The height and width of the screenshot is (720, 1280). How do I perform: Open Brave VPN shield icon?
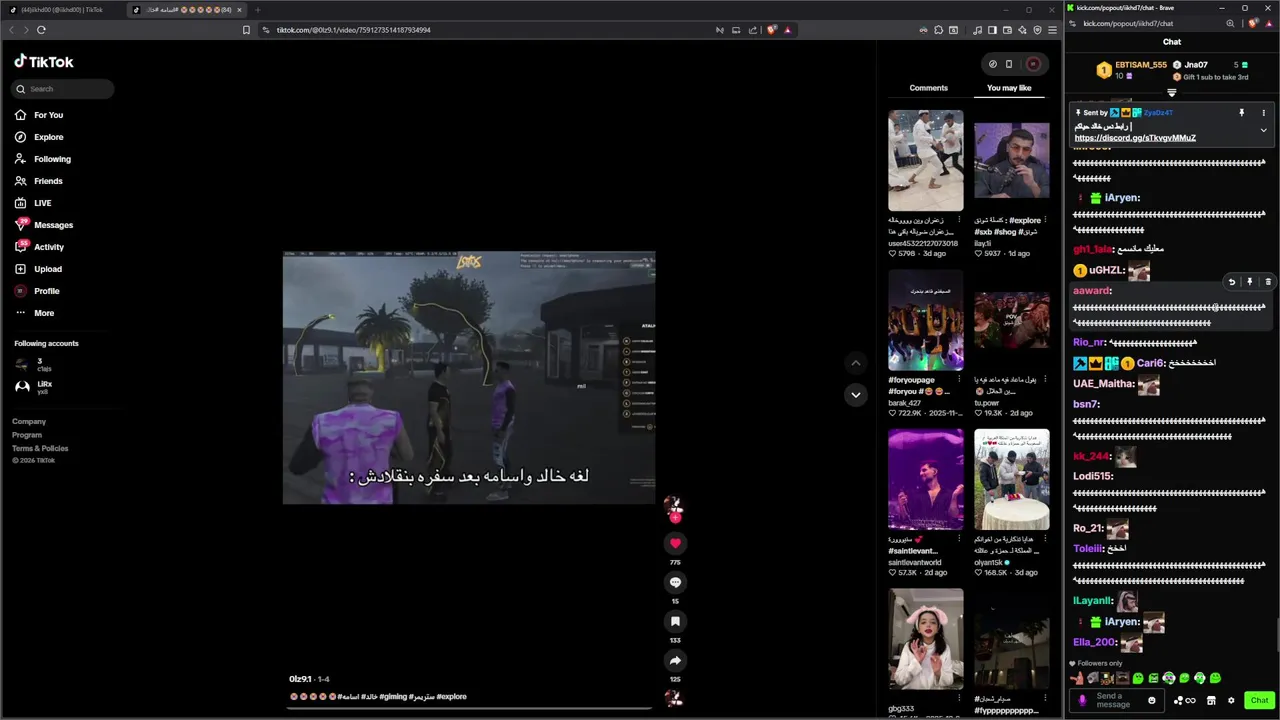click(x=1038, y=30)
